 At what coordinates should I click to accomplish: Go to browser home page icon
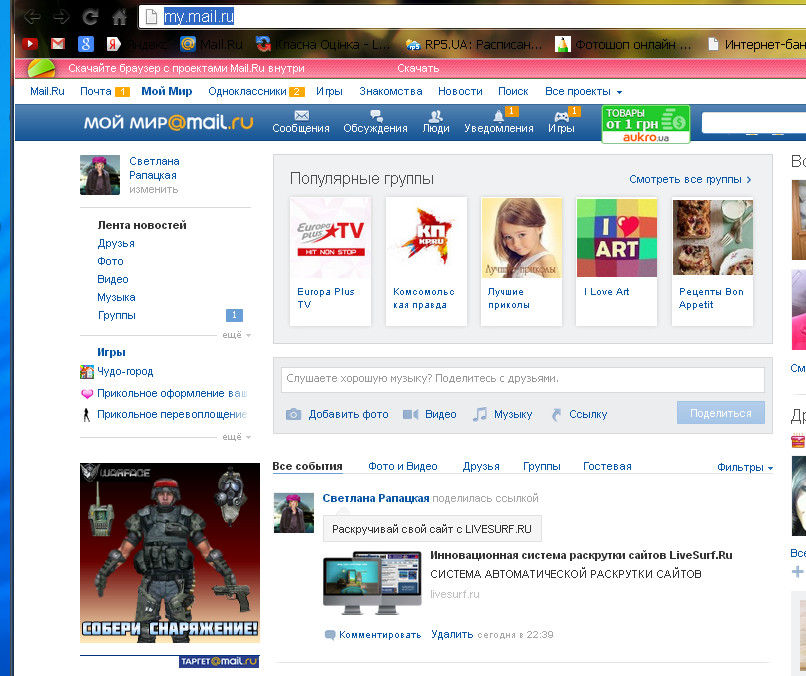click(120, 17)
